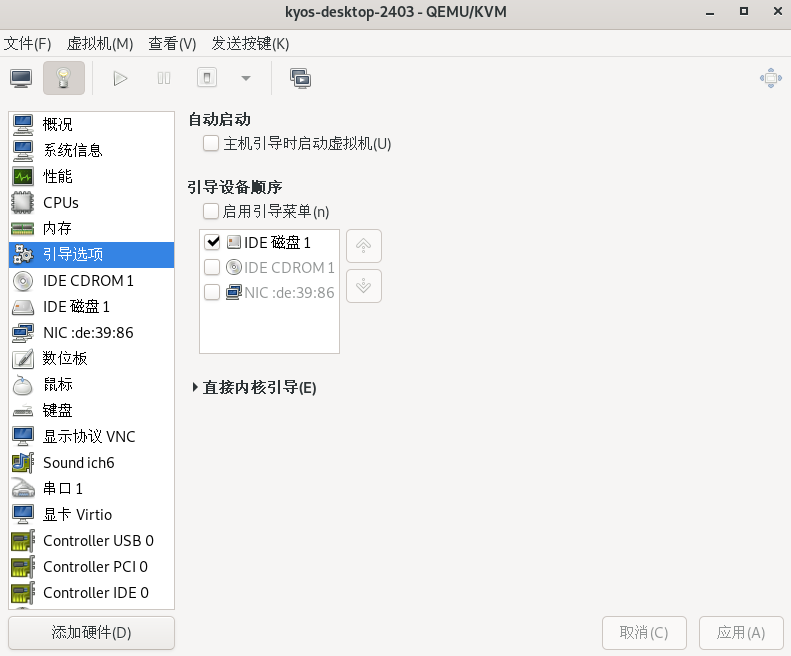Open 发送按键(K) menu
Image resolution: width=791 pixels, height=656 pixels.
(250, 44)
